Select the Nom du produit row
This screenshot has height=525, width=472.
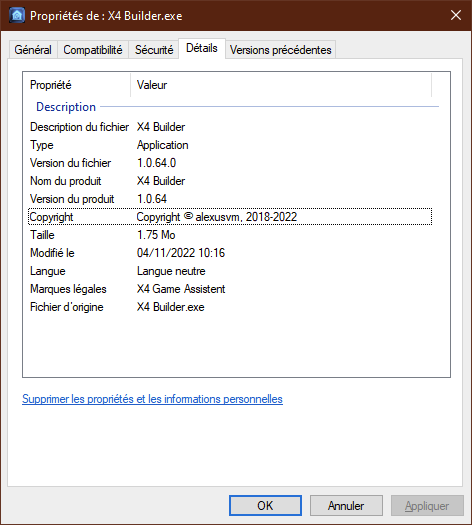pos(230,181)
